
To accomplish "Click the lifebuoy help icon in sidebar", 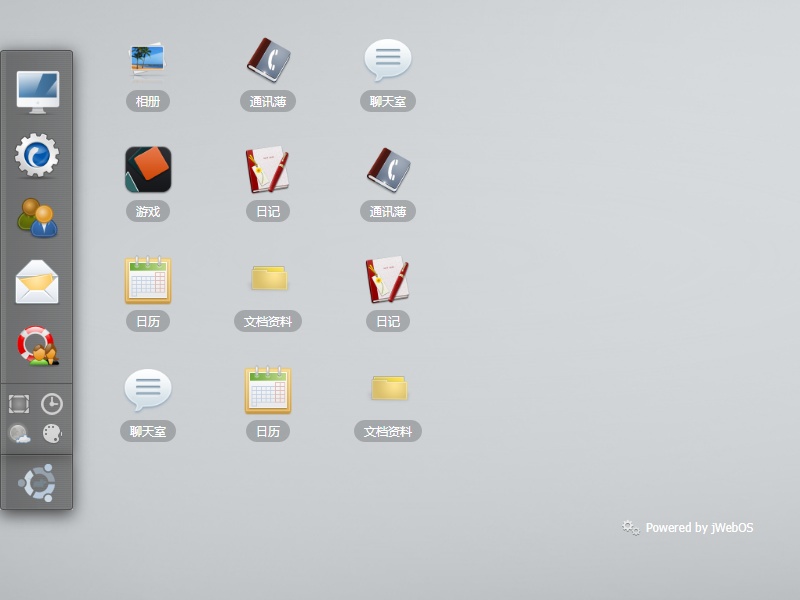I will [37, 346].
